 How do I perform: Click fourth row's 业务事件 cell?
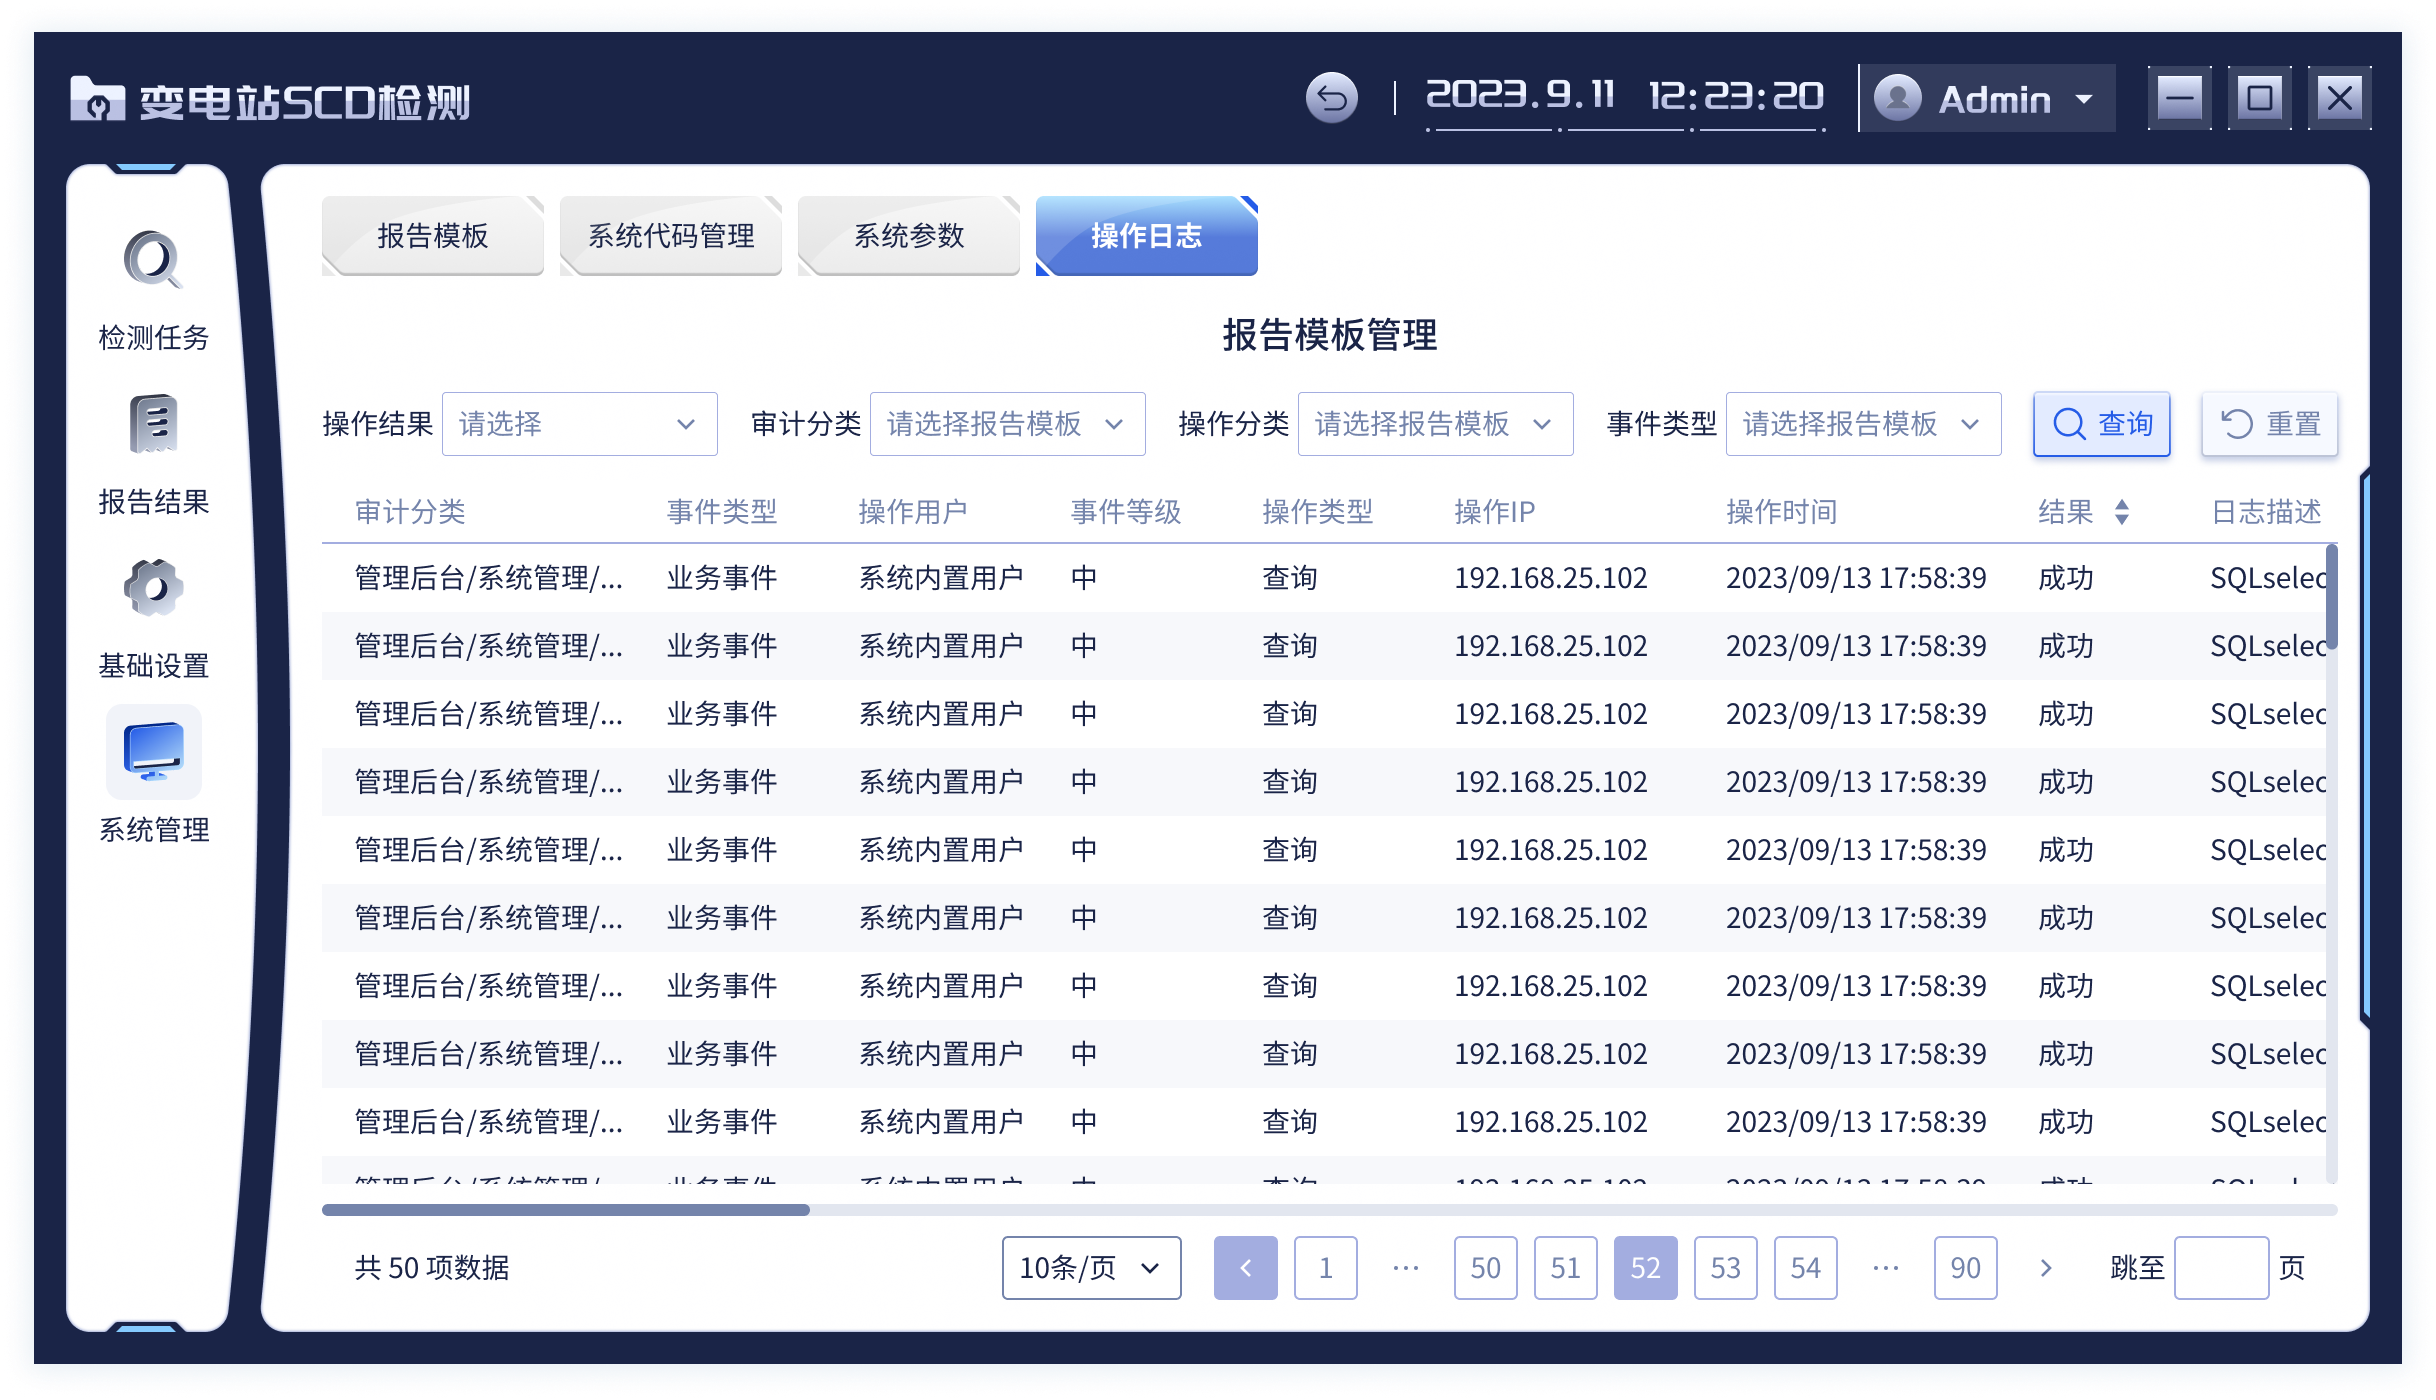coord(722,782)
